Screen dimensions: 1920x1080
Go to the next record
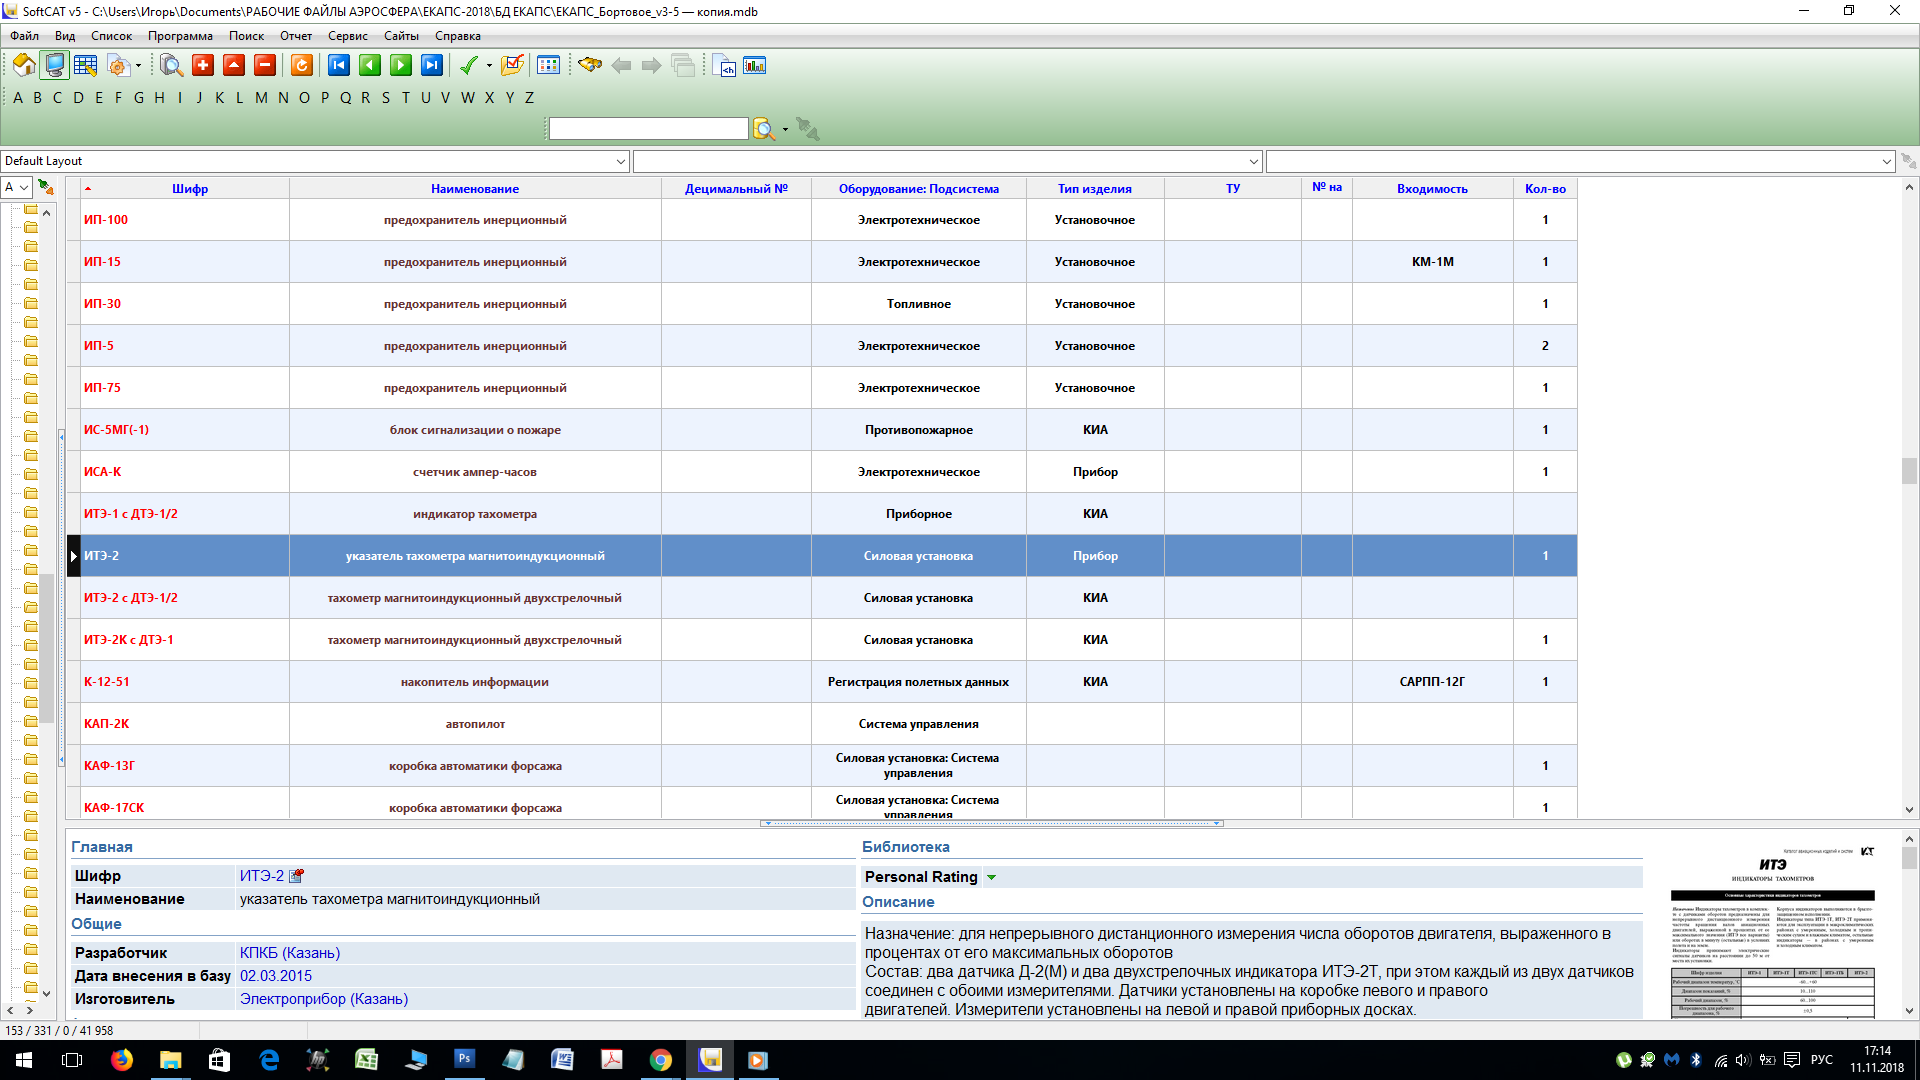click(401, 66)
